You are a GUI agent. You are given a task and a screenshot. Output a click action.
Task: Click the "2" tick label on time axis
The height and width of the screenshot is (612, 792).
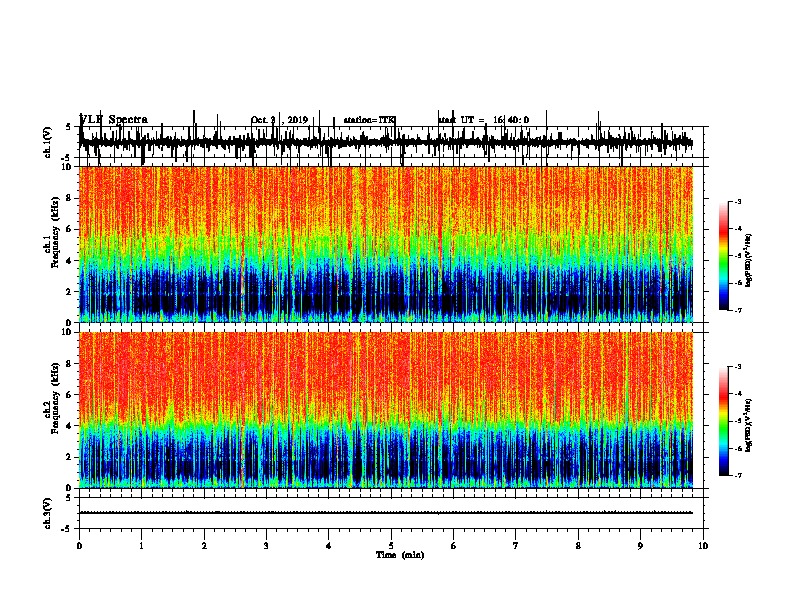click(x=204, y=546)
